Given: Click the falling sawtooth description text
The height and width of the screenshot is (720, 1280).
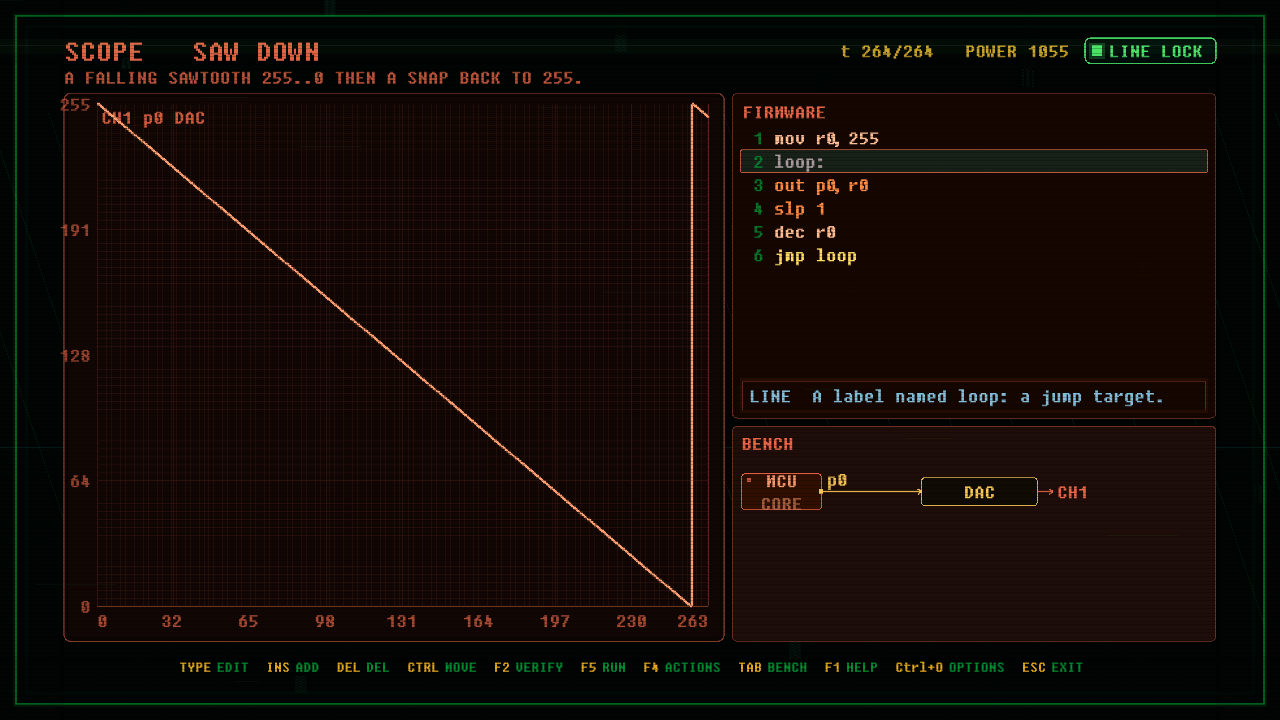Looking at the screenshot, I should [x=323, y=78].
